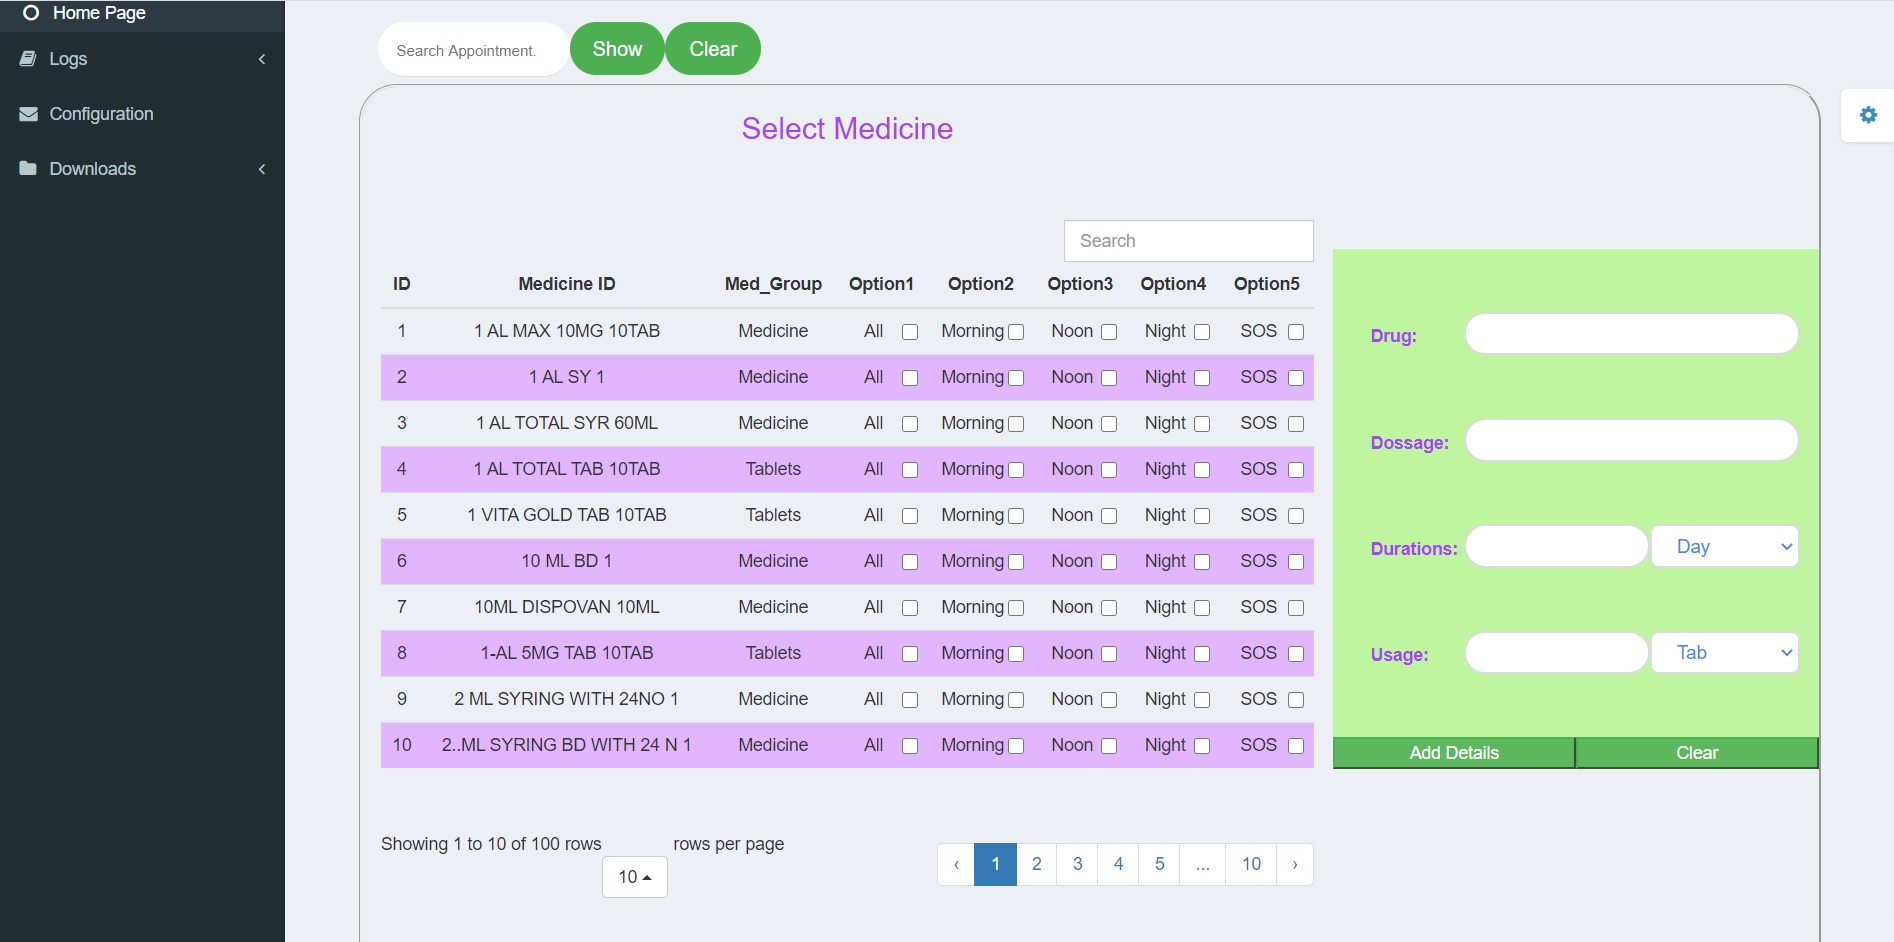Open the settings gear icon
This screenshot has width=1894, height=942.
tap(1867, 115)
